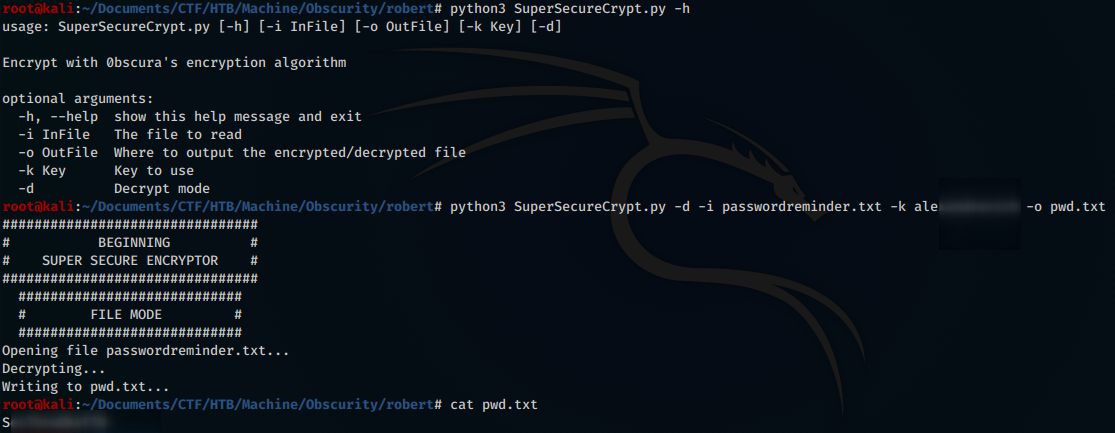Click the "optional arguments:" heading

pos(78,99)
